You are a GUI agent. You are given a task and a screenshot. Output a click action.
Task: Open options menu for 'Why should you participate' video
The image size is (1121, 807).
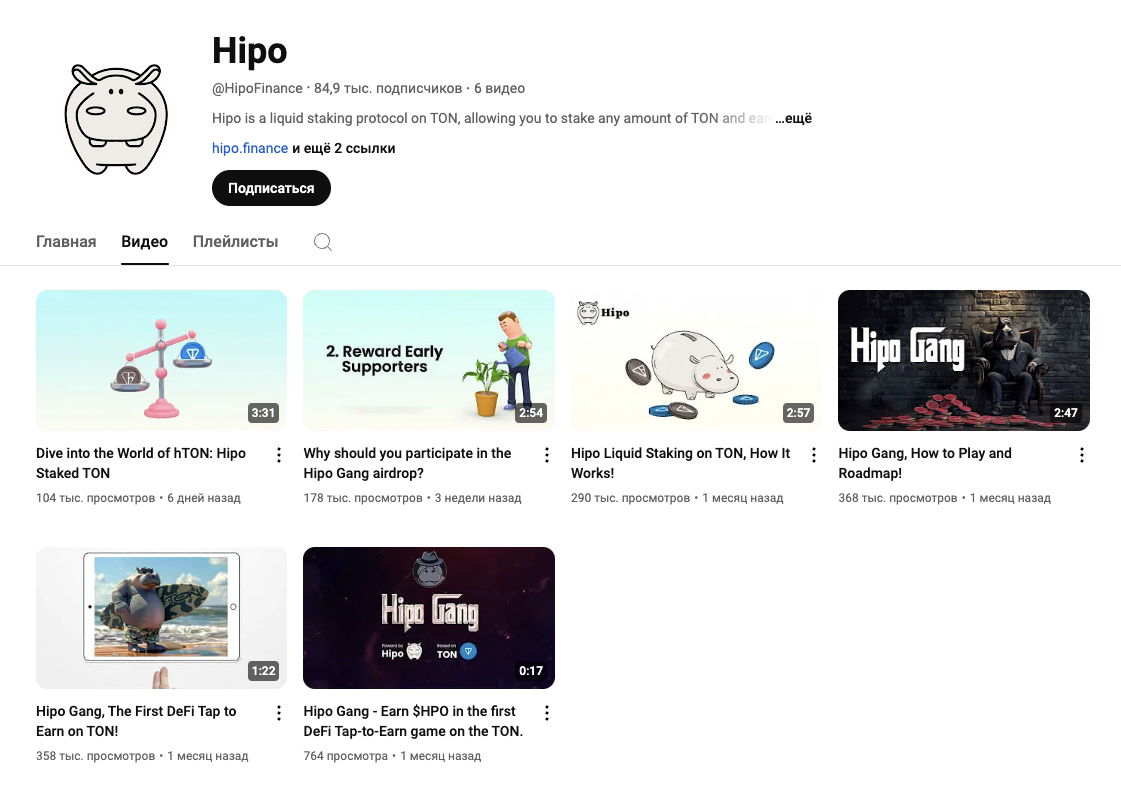[547, 455]
